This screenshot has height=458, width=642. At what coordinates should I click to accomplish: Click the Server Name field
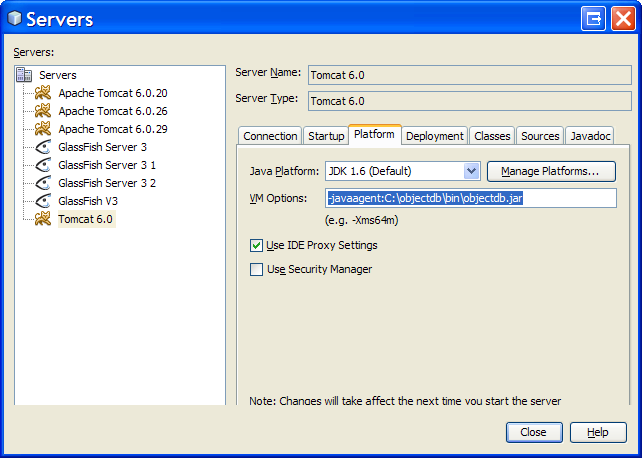click(470, 75)
